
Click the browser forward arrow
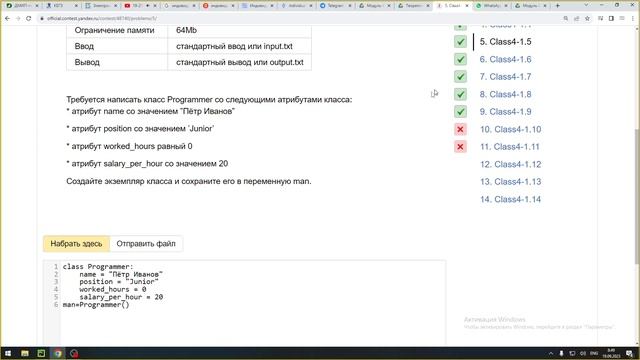click(18, 18)
